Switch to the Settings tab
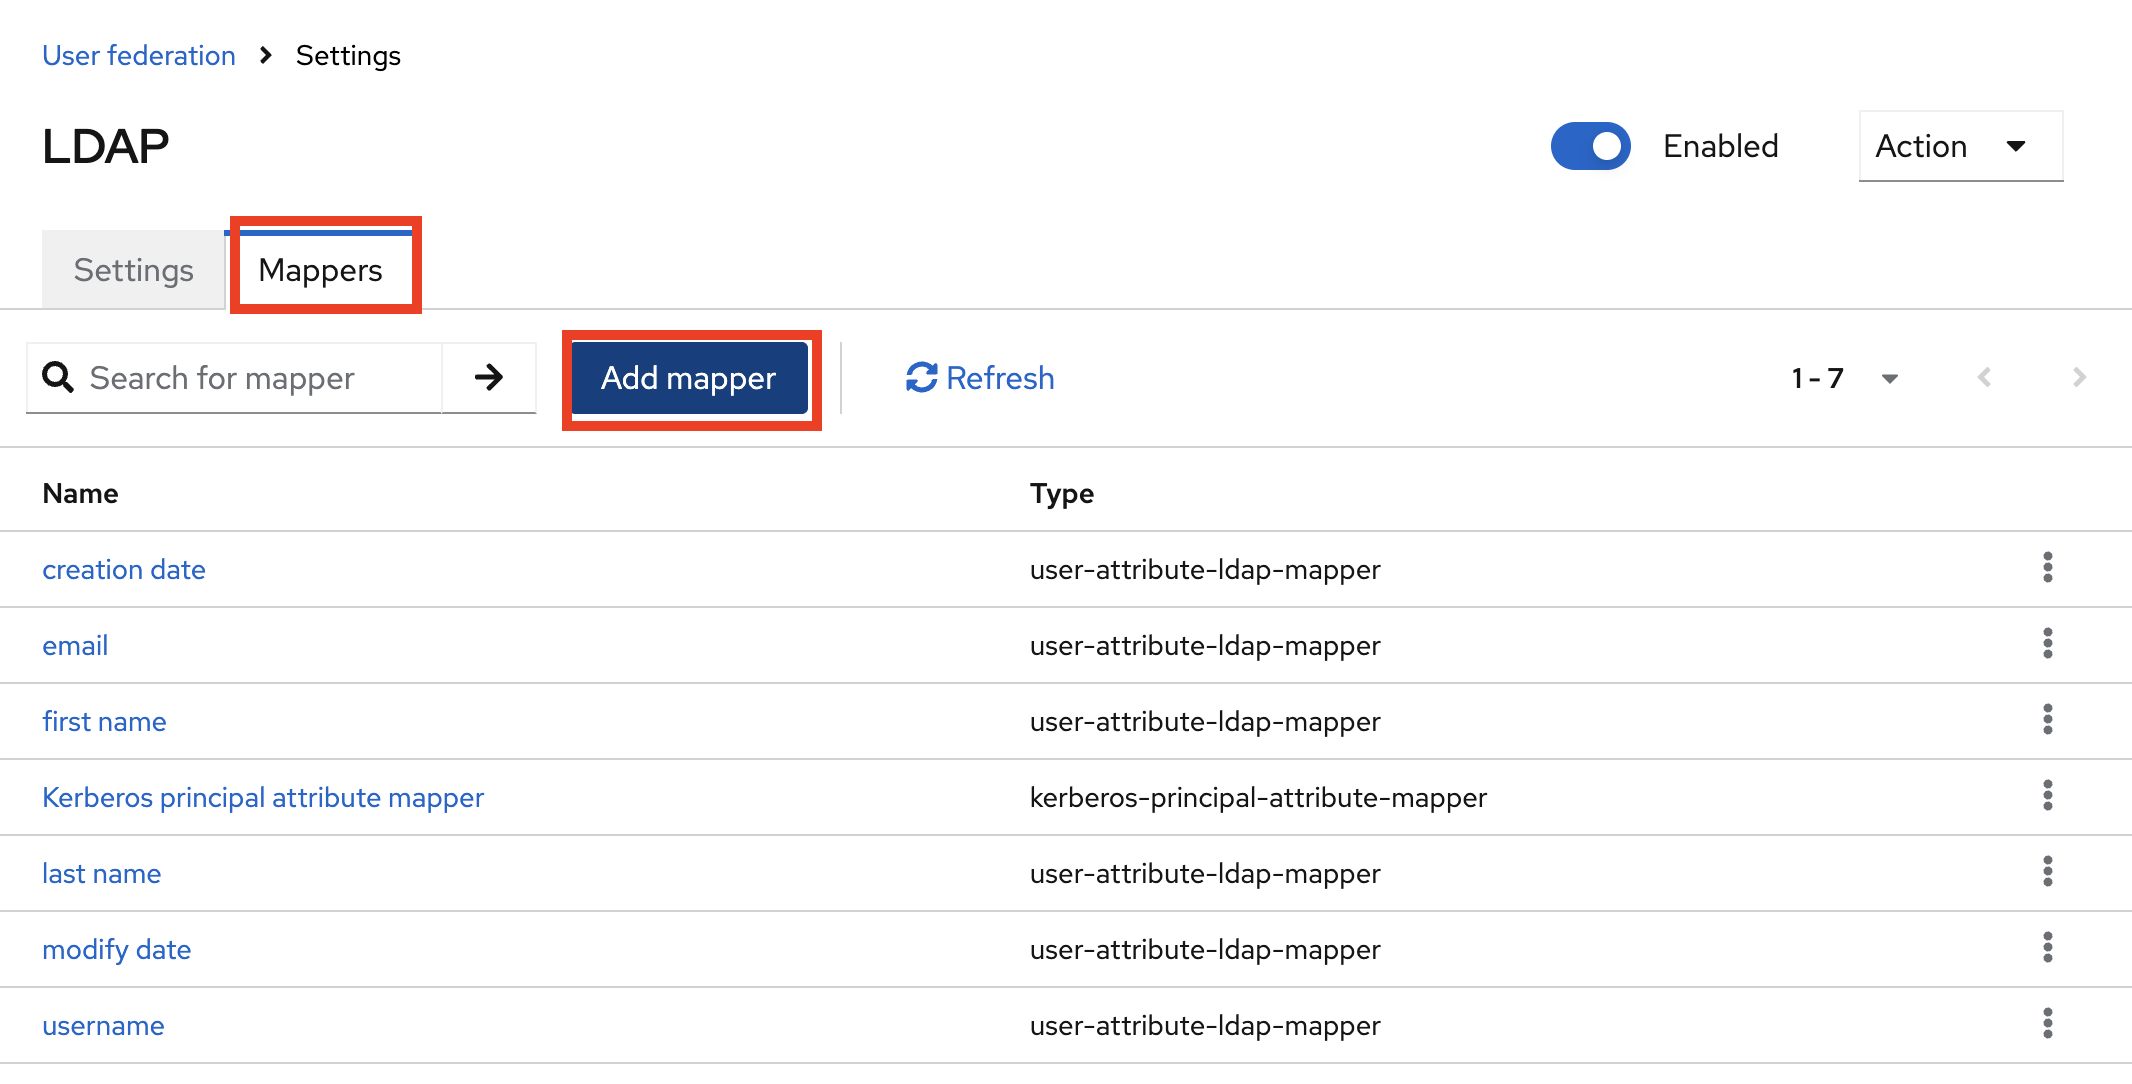The image size is (2132, 1084). pos(133,270)
